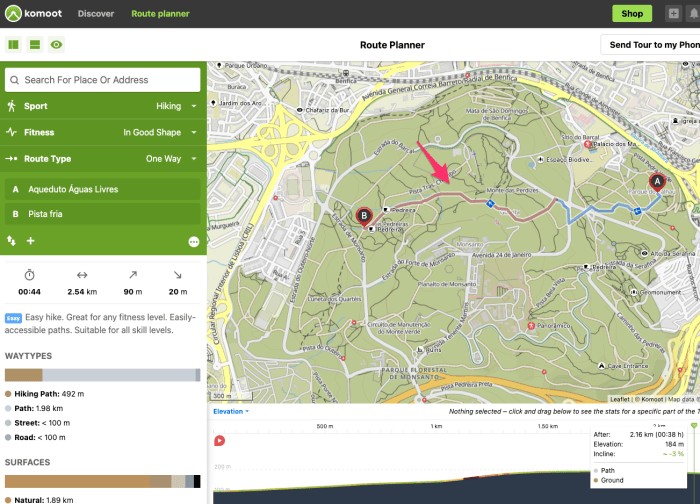Image resolution: width=700 pixels, height=504 pixels.
Task: Click the blue route waypoint diamond near Monte das Perdizes
Action: pos(490,204)
